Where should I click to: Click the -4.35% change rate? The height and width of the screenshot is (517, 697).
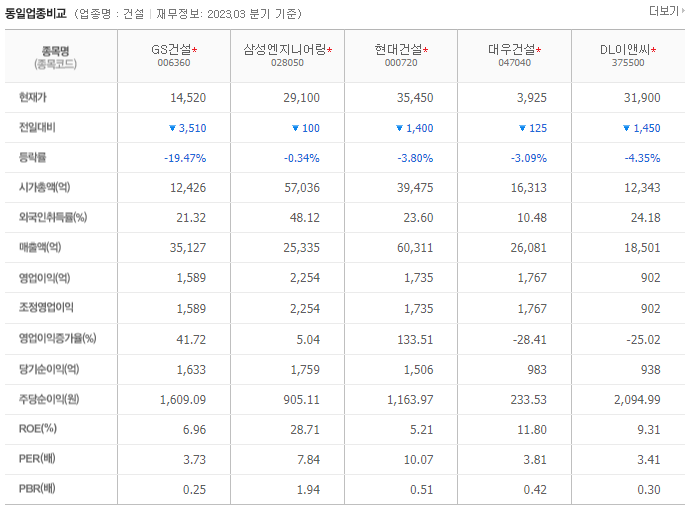click(x=642, y=158)
